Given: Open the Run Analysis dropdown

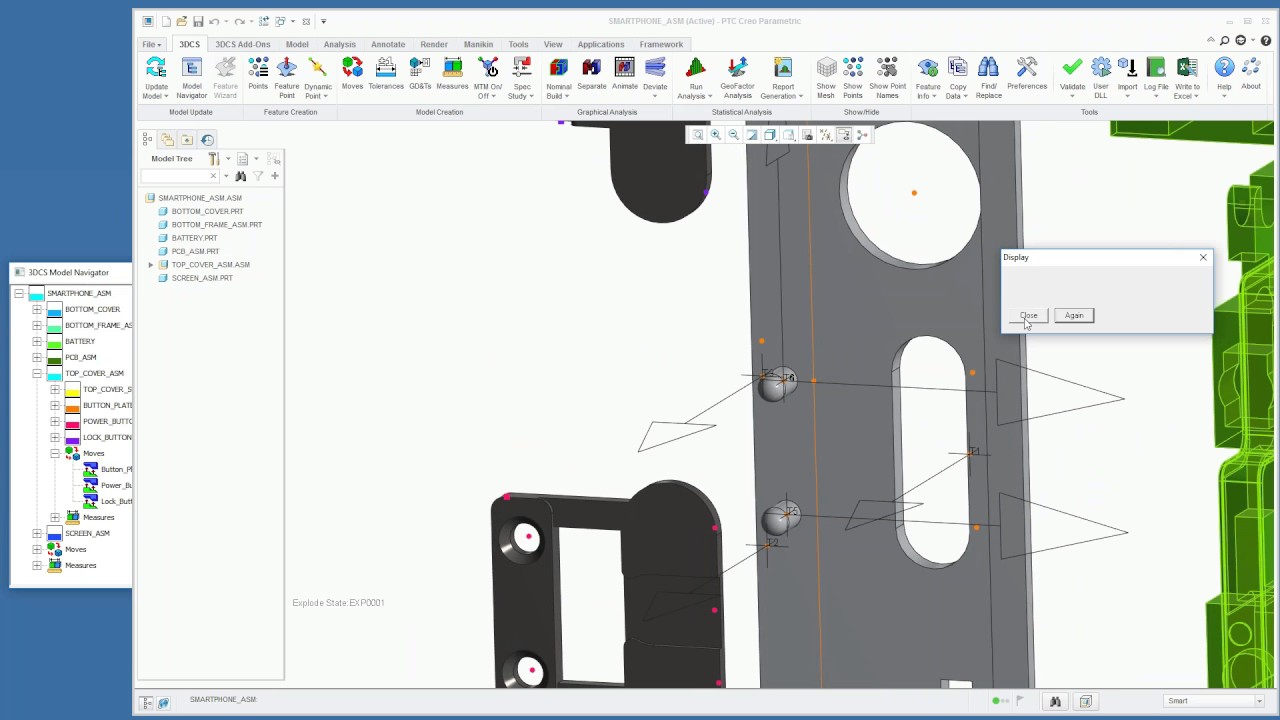Looking at the screenshot, I should tap(709, 96).
